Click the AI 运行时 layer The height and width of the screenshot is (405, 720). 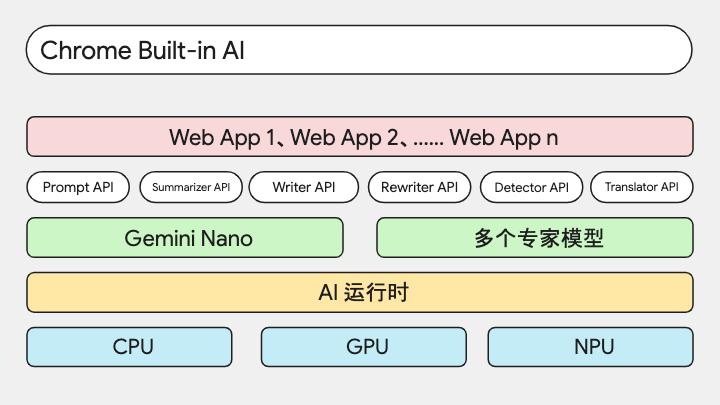point(360,292)
